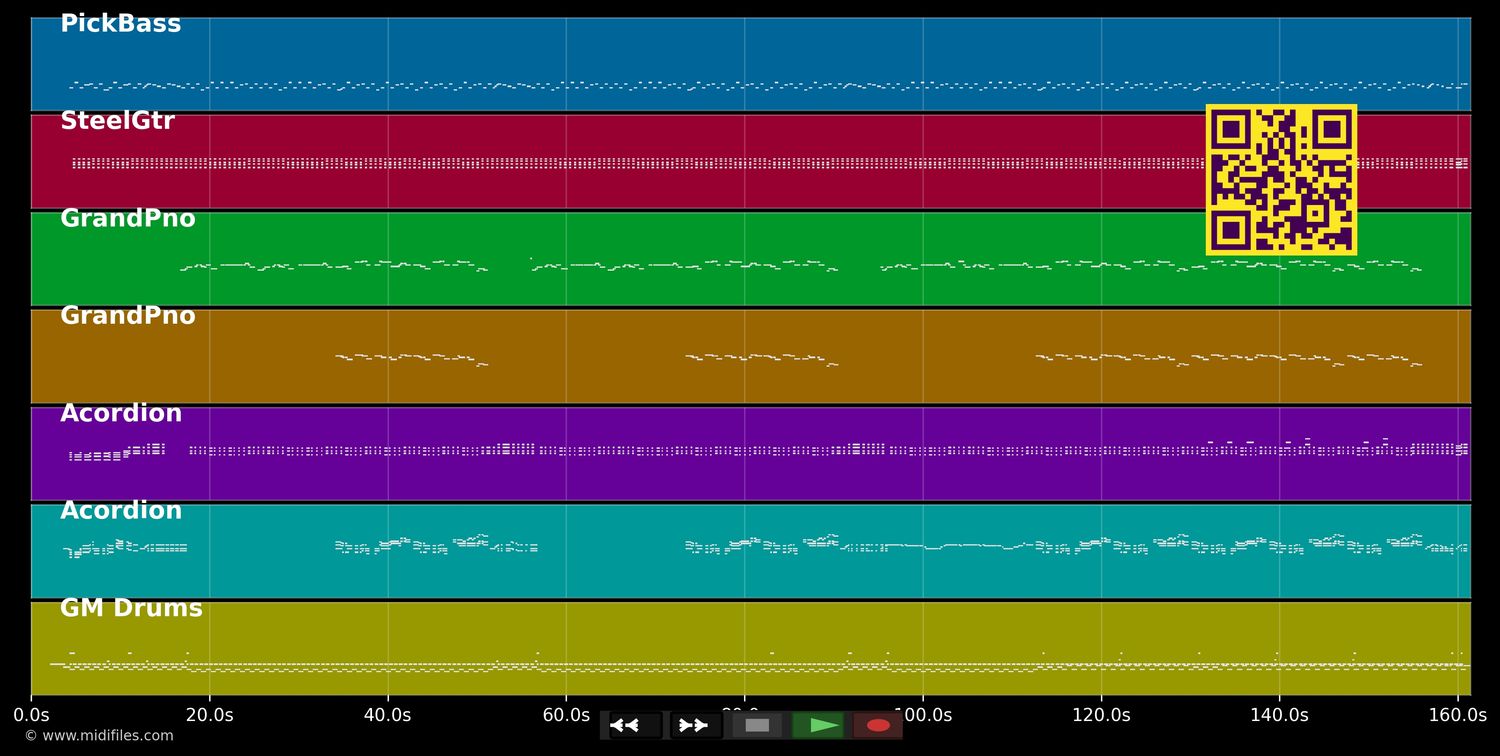Open the www.midifiles.com copyright link
The height and width of the screenshot is (756, 1500).
click(x=99, y=736)
